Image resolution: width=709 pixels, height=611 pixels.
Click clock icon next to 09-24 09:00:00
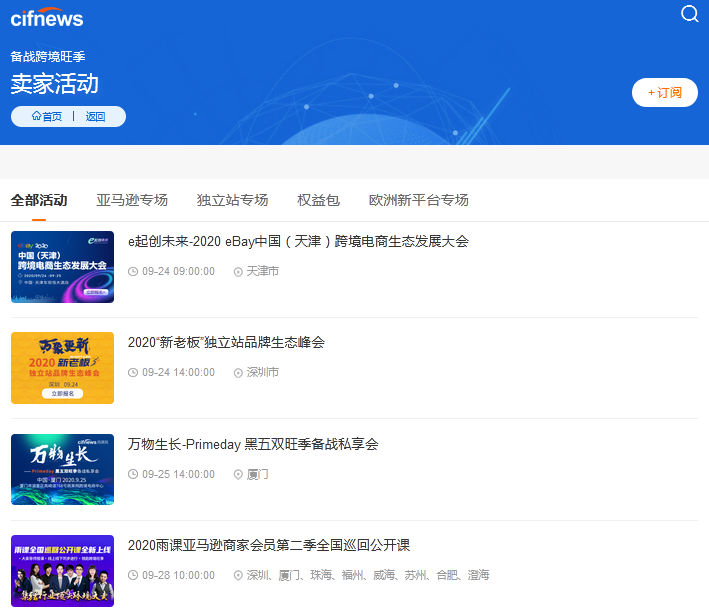[x=133, y=271]
